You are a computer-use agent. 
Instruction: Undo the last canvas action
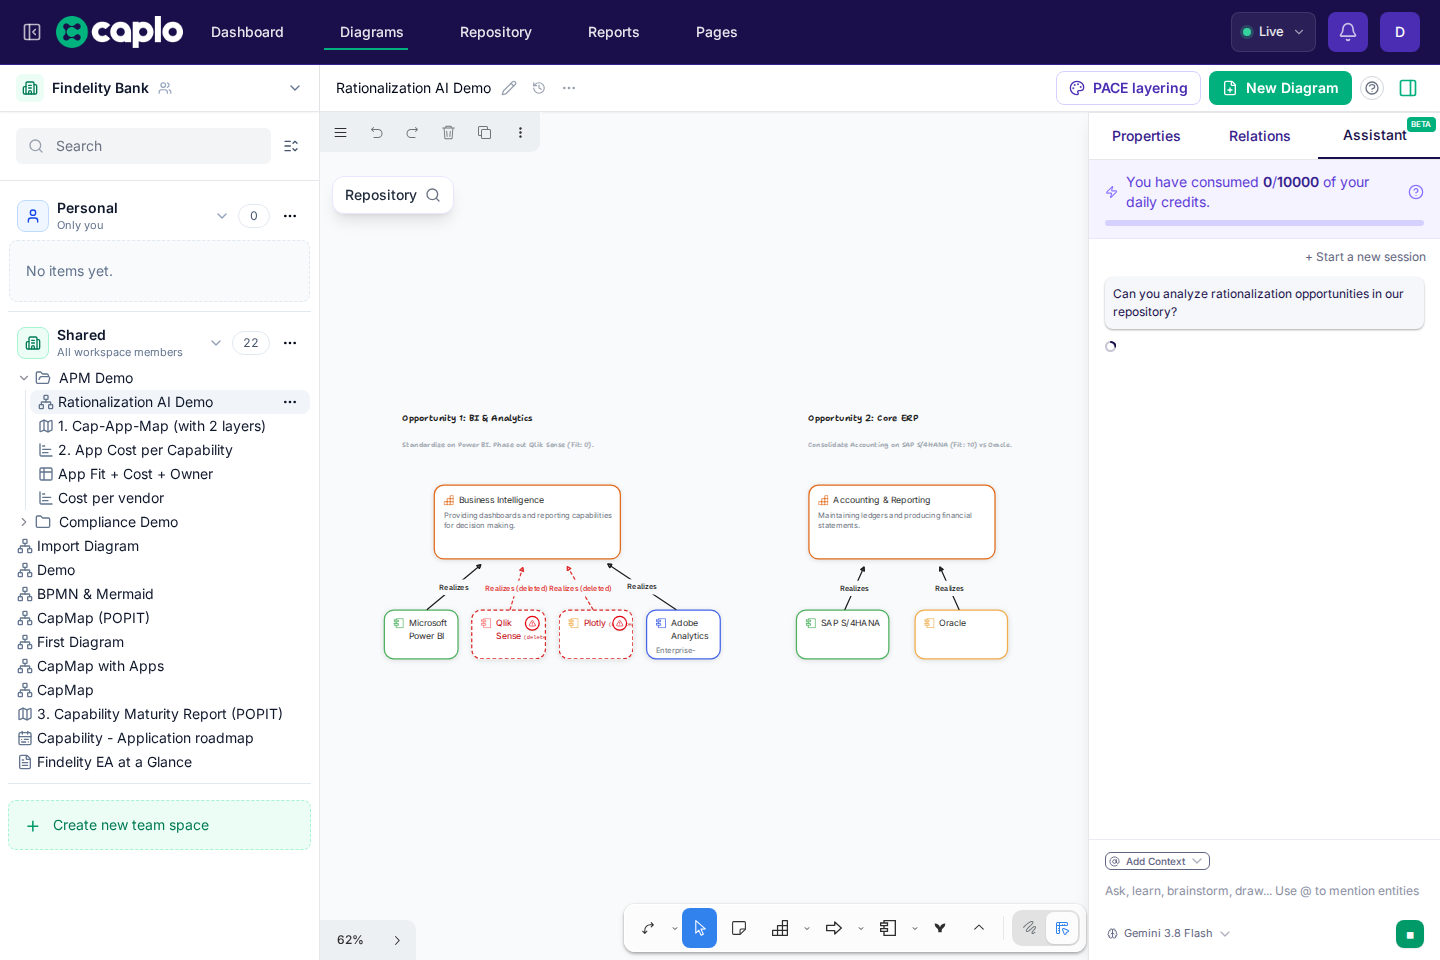[x=376, y=132]
